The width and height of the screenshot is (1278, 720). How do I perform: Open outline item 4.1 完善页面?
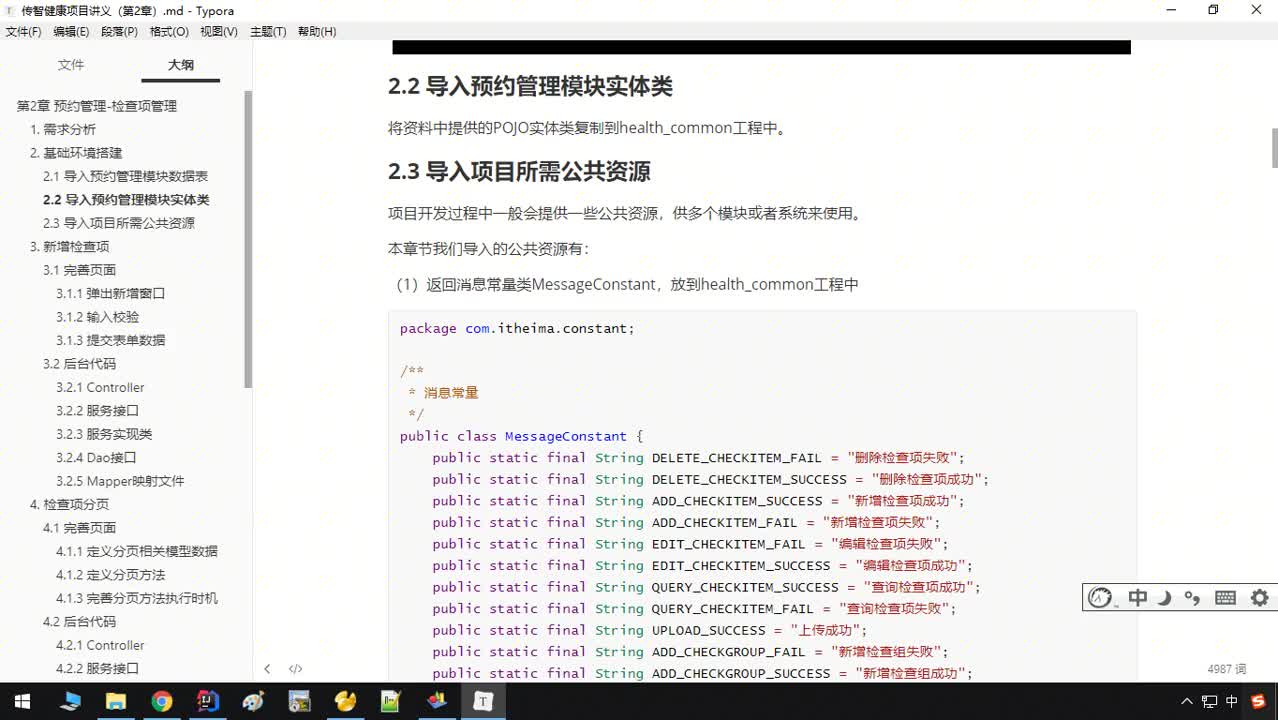click(x=79, y=528)
